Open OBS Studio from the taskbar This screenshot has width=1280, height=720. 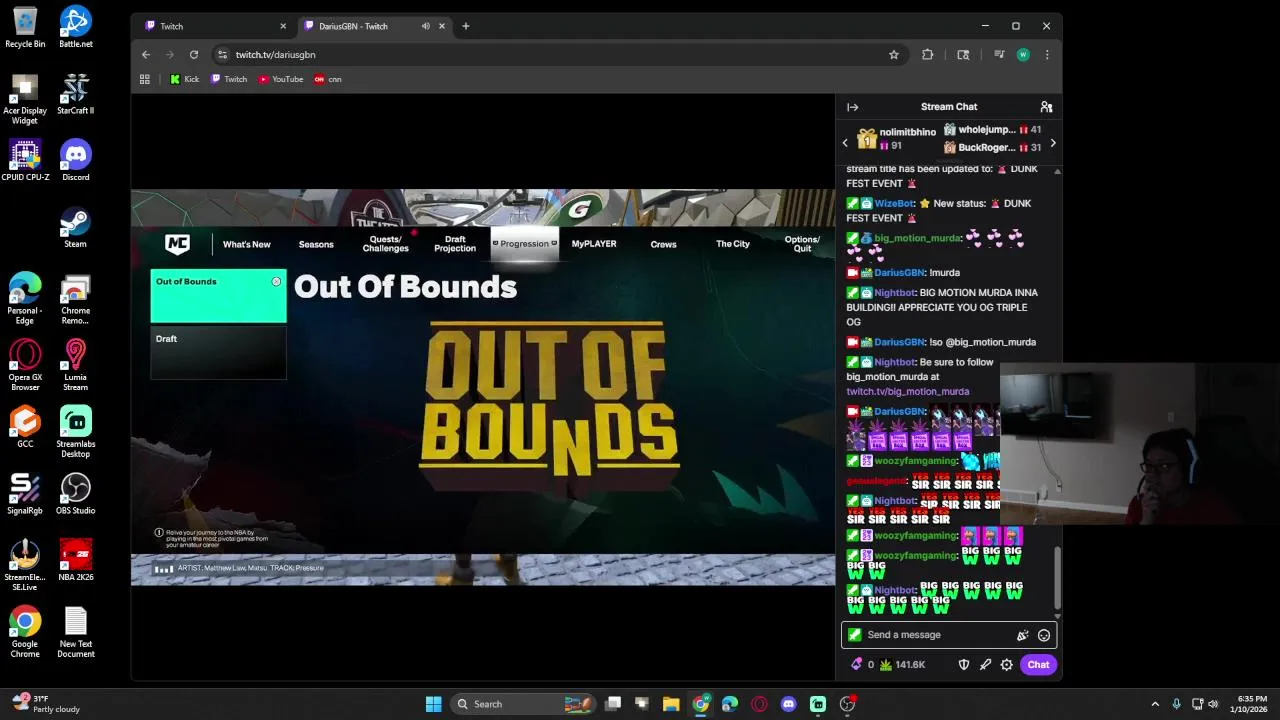click(x=848, y=704)
